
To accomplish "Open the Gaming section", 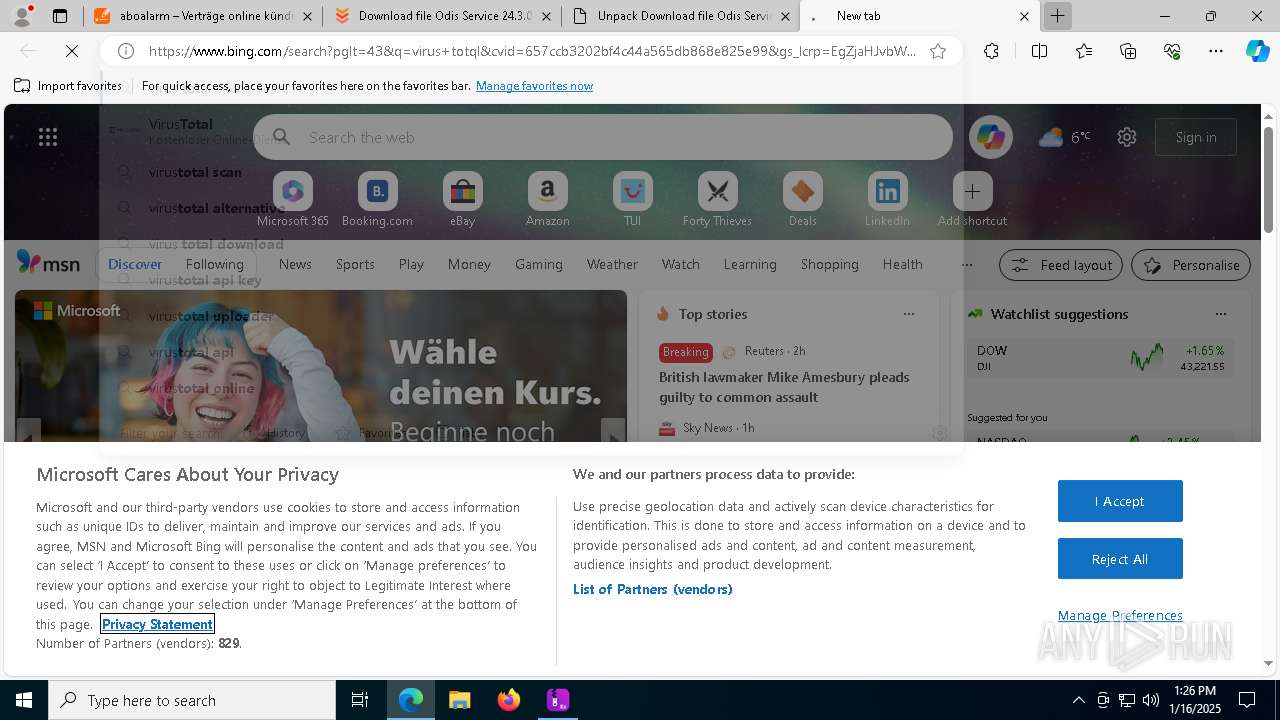I will tap(539, 264).
